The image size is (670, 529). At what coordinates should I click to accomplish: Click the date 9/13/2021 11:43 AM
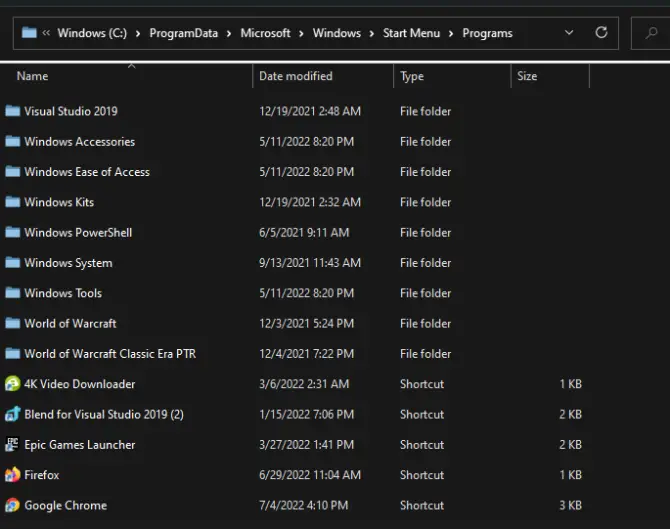[310, 263]
